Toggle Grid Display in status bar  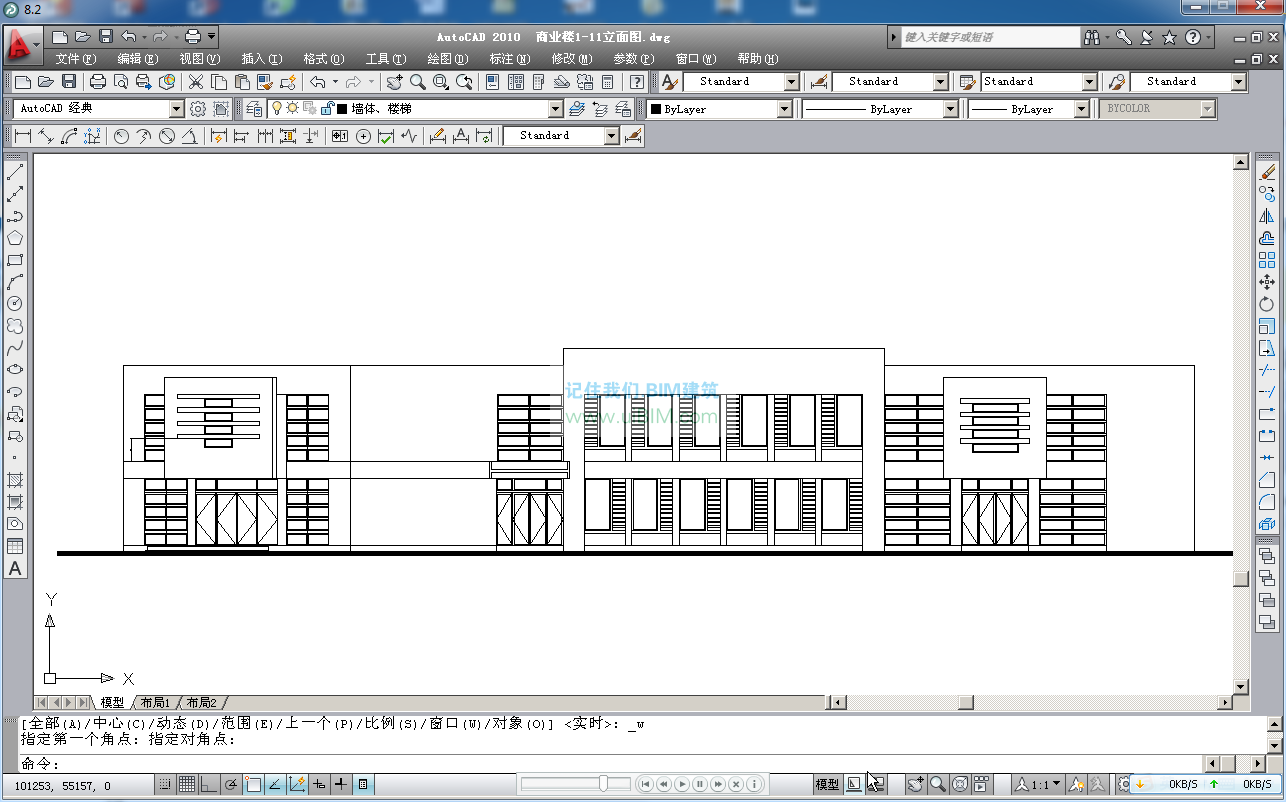tap(187, 785)
